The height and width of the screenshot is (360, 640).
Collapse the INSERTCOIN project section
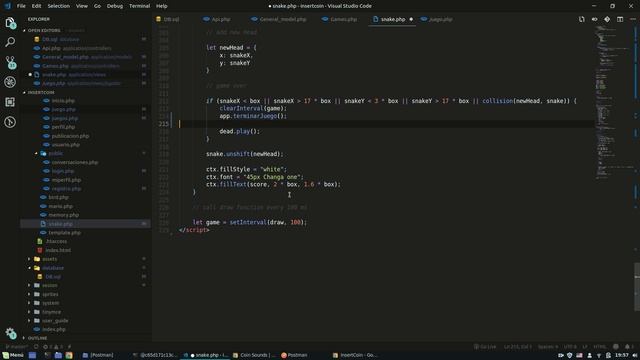pyautogui.click(x=41, y=93)
